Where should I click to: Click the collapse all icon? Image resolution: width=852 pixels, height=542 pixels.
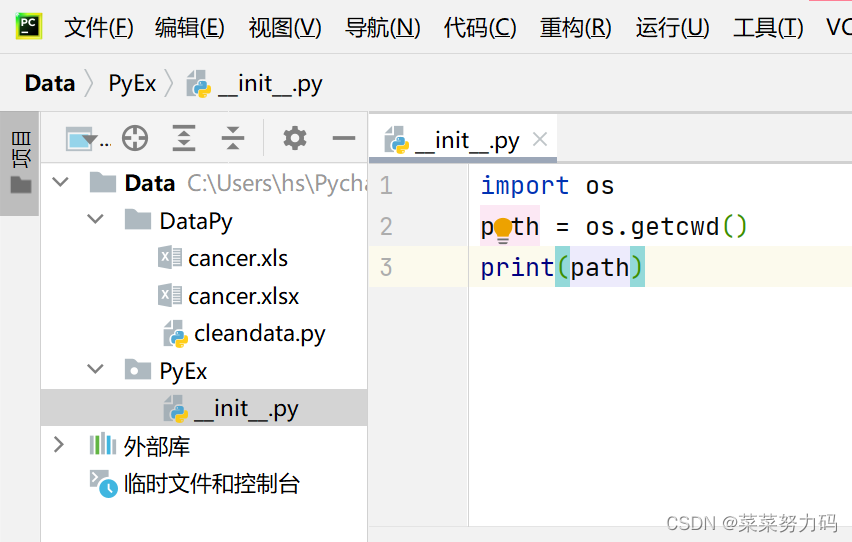(x=233, y=138)
